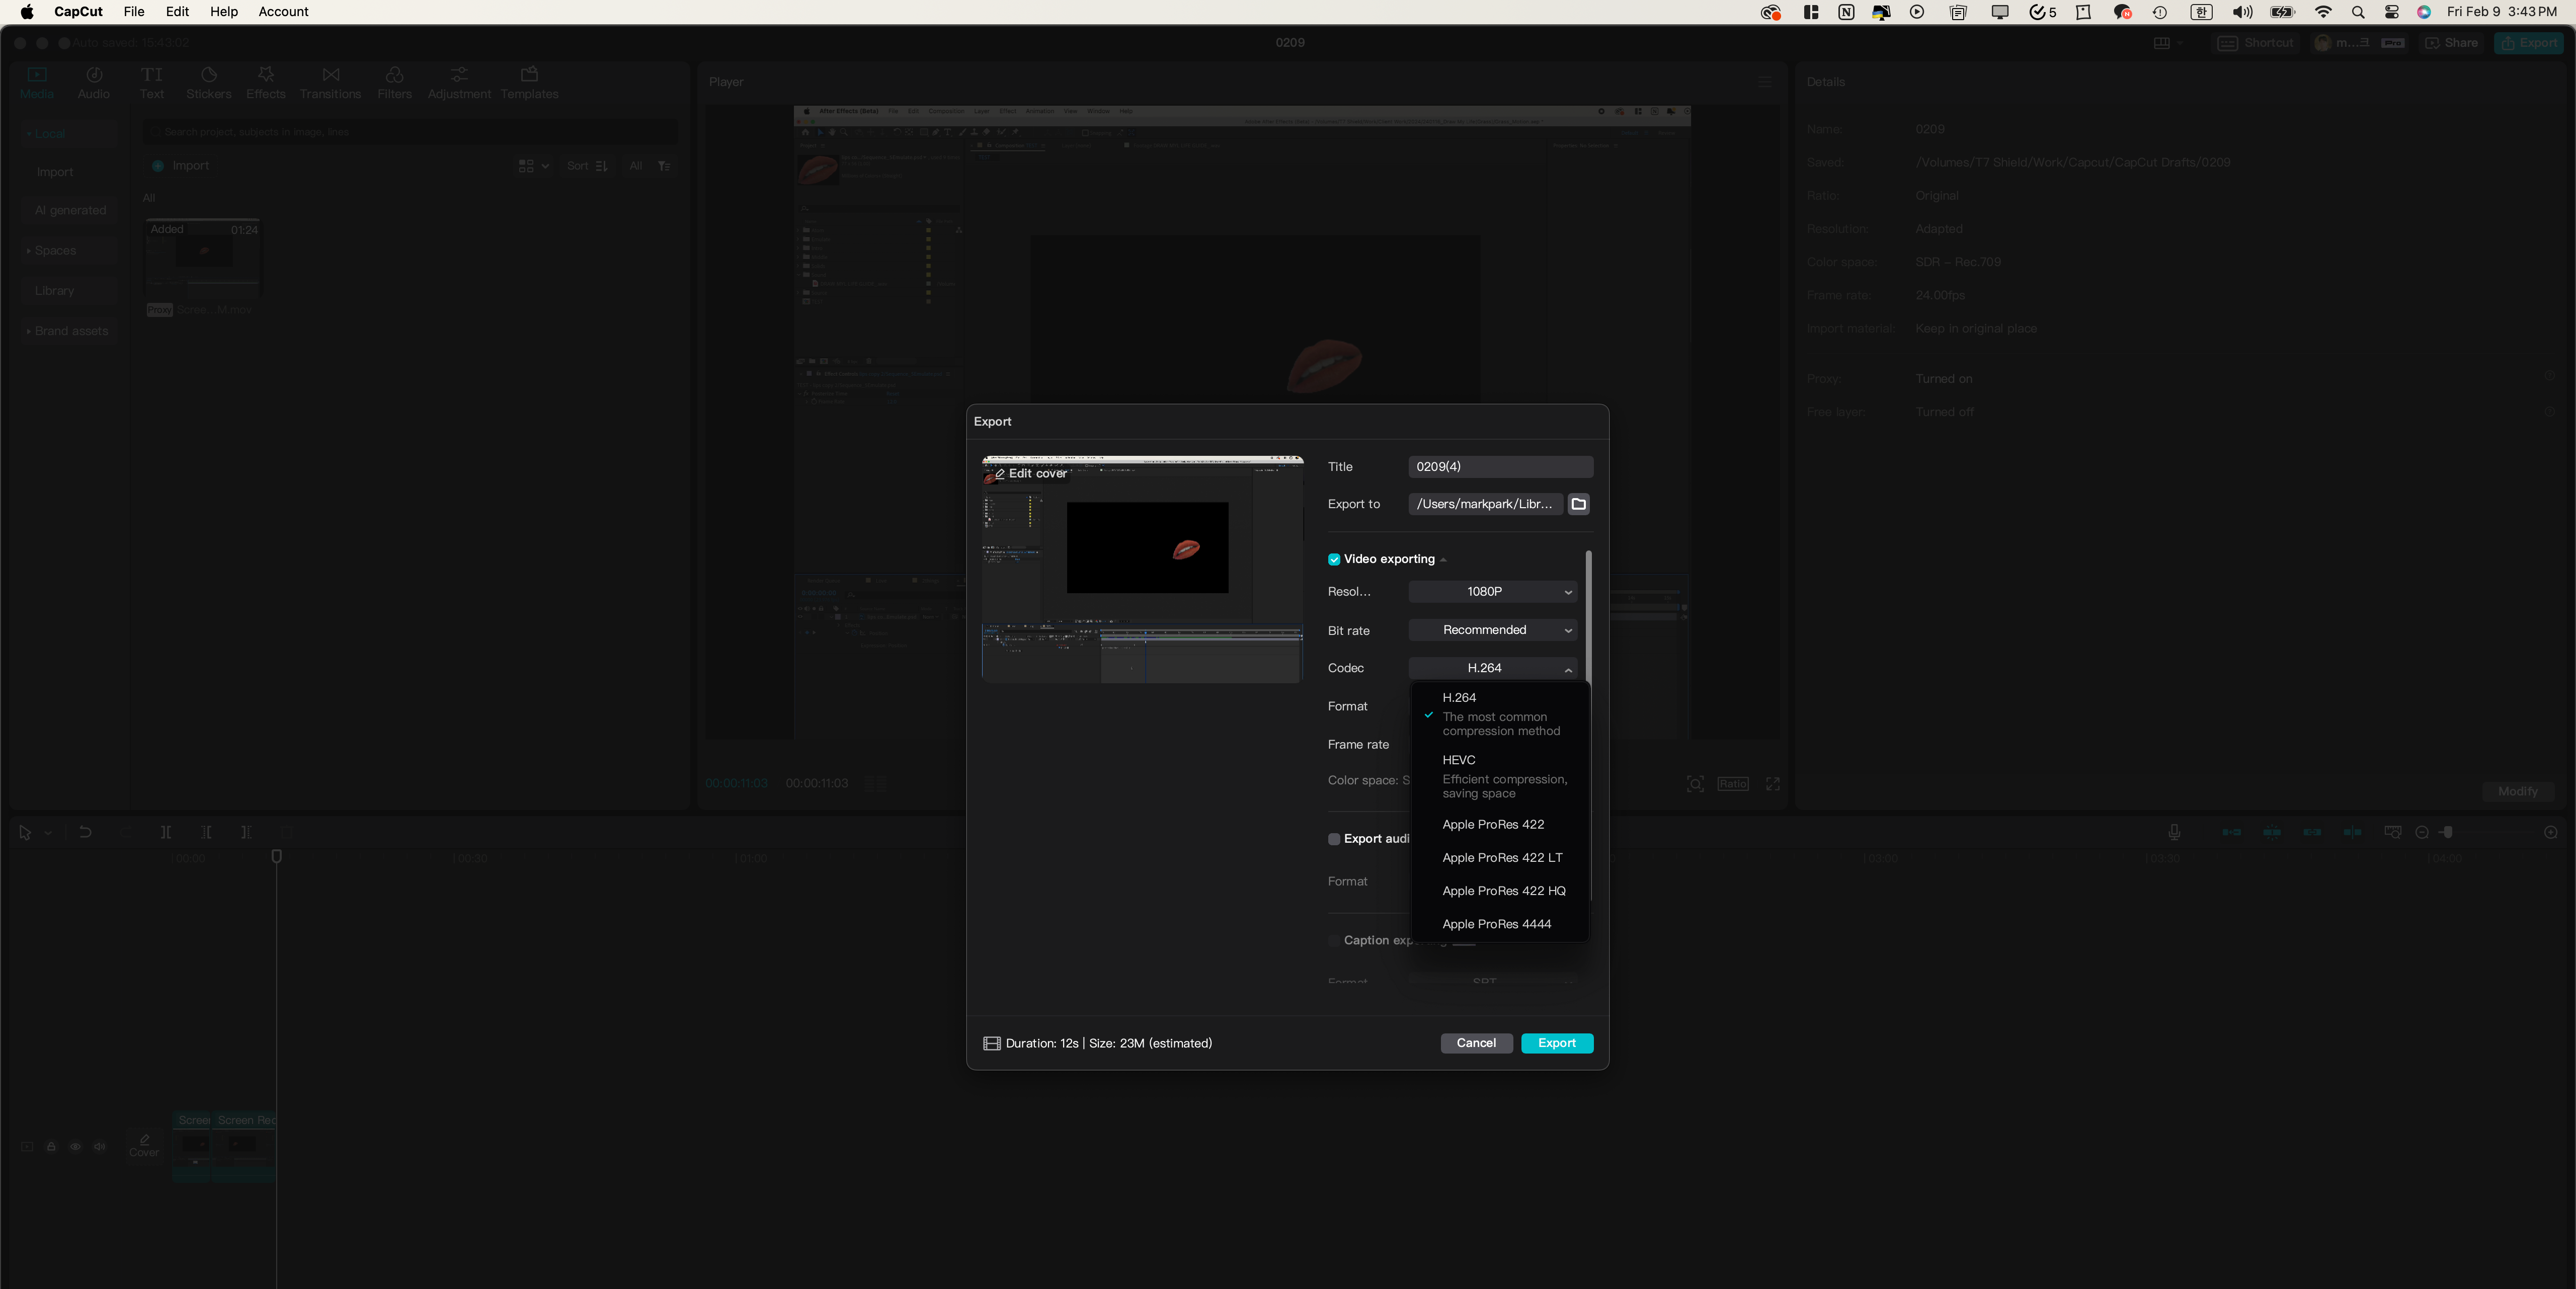
Task: Click the microphone record icon above timeline
Action: (x=2173, y=832)
